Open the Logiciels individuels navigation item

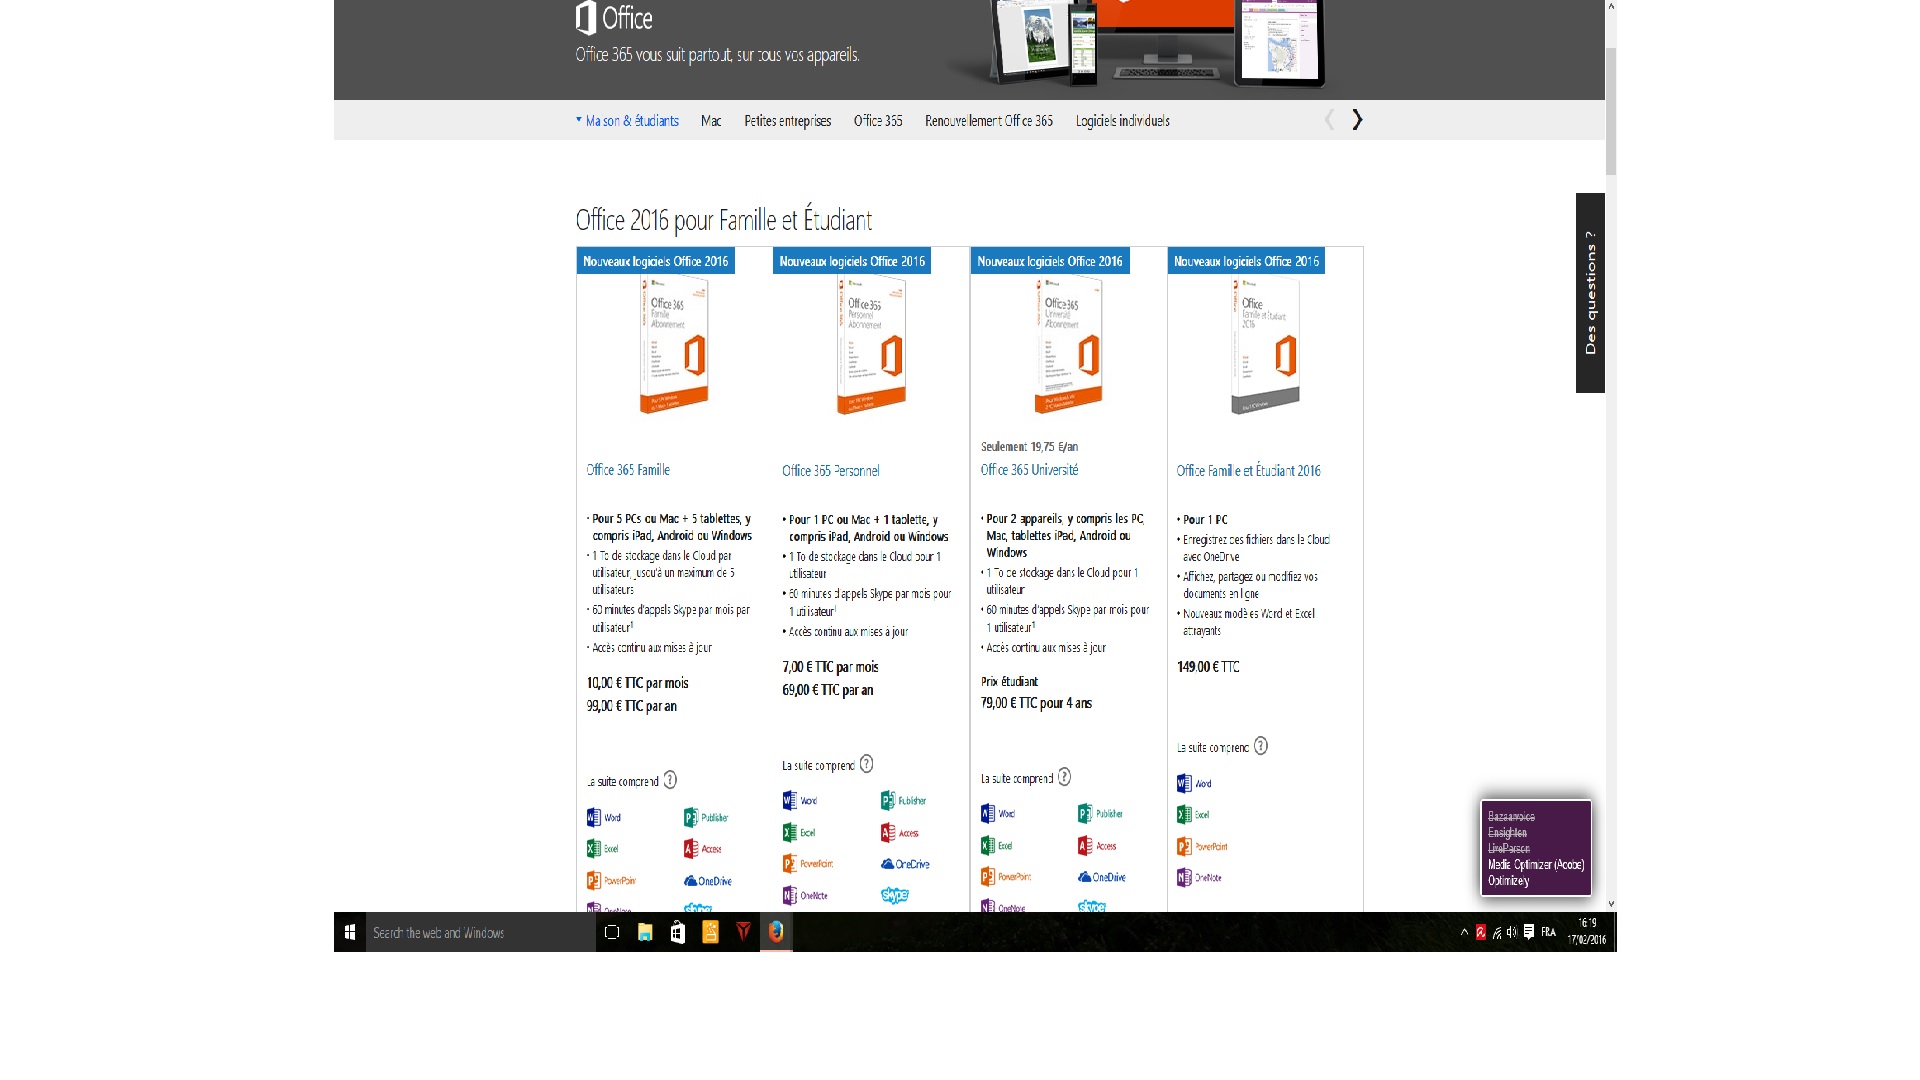pos(1123,121)
